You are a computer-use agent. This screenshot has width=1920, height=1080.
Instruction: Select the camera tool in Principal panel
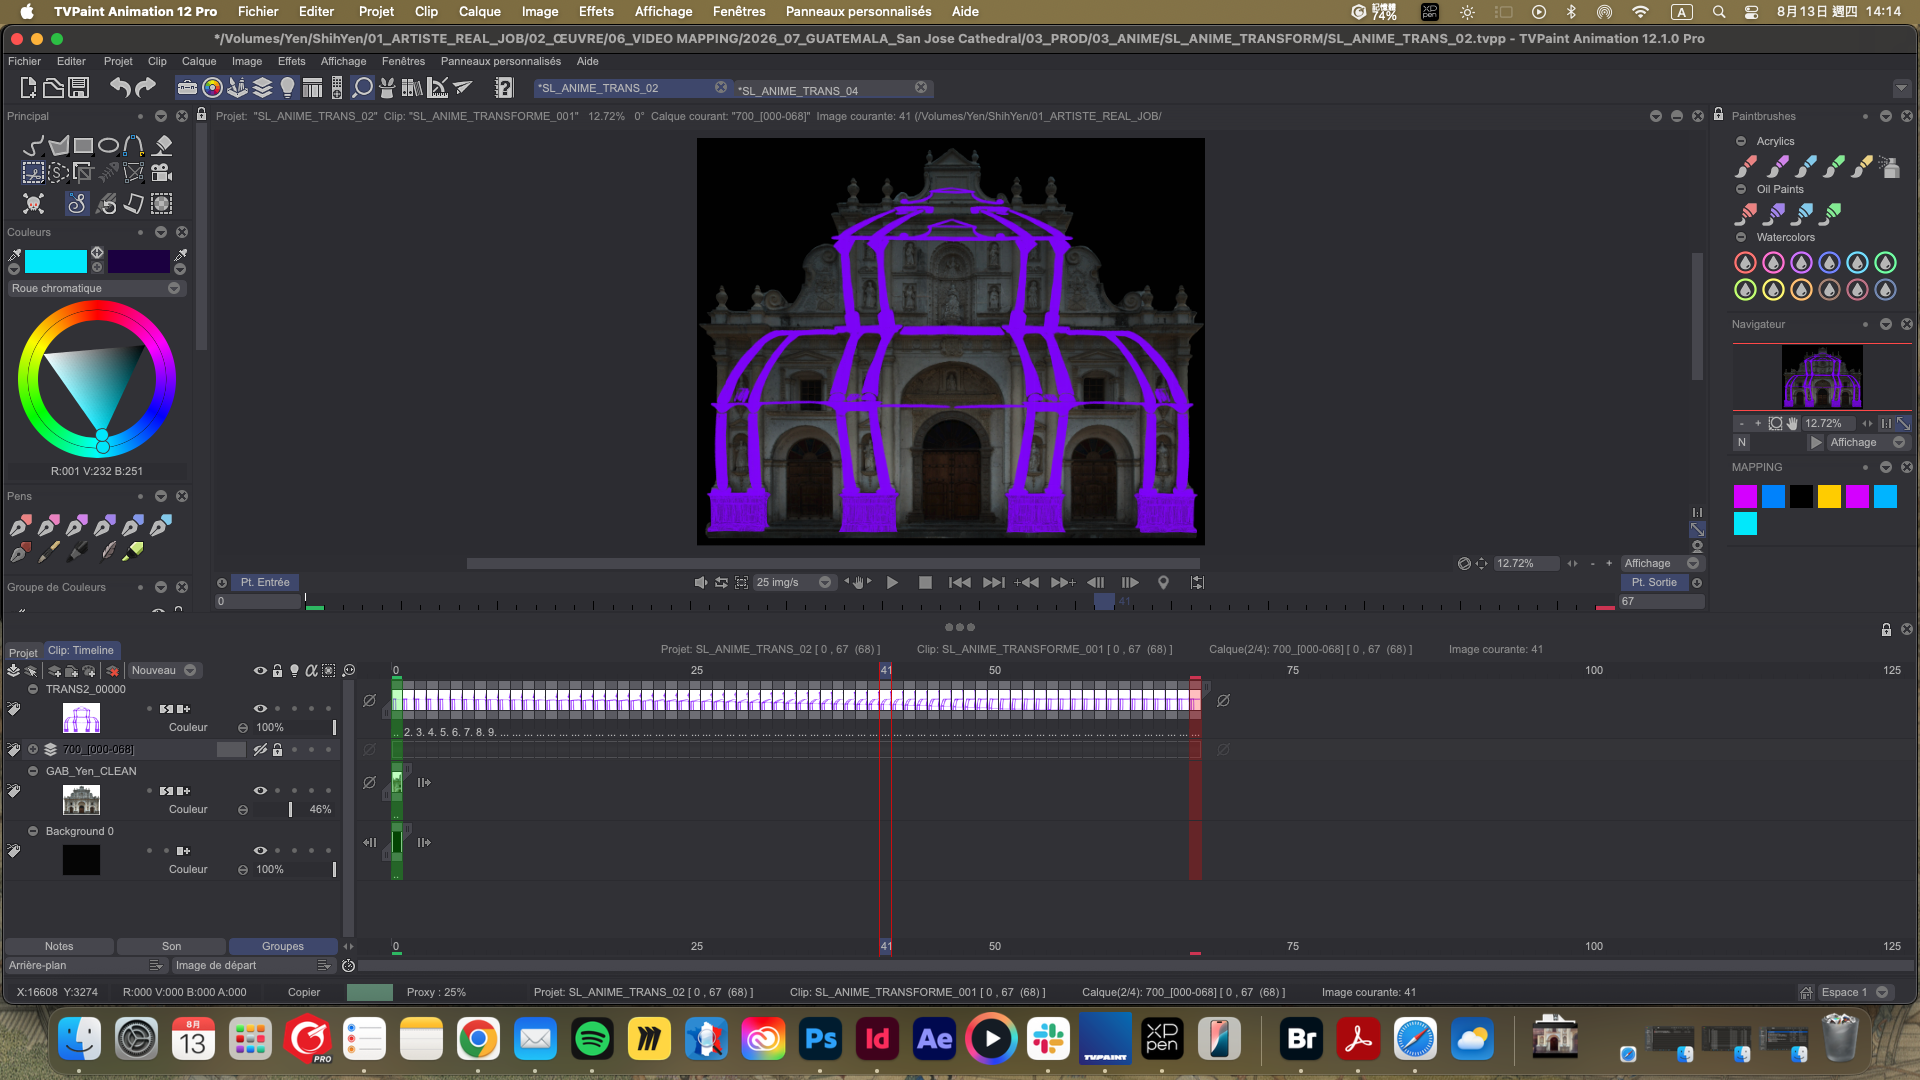[162, 173]
